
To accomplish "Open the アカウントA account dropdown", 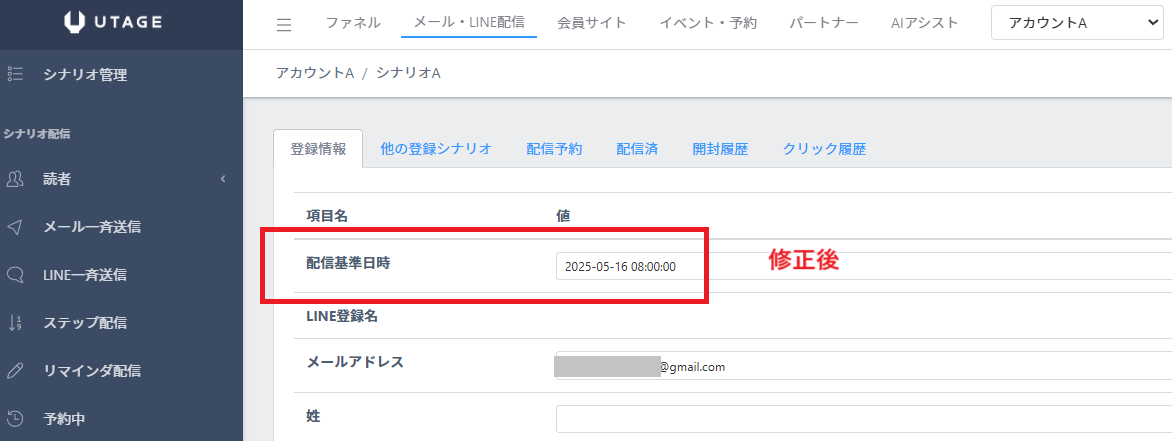I will pos(1077,23).
